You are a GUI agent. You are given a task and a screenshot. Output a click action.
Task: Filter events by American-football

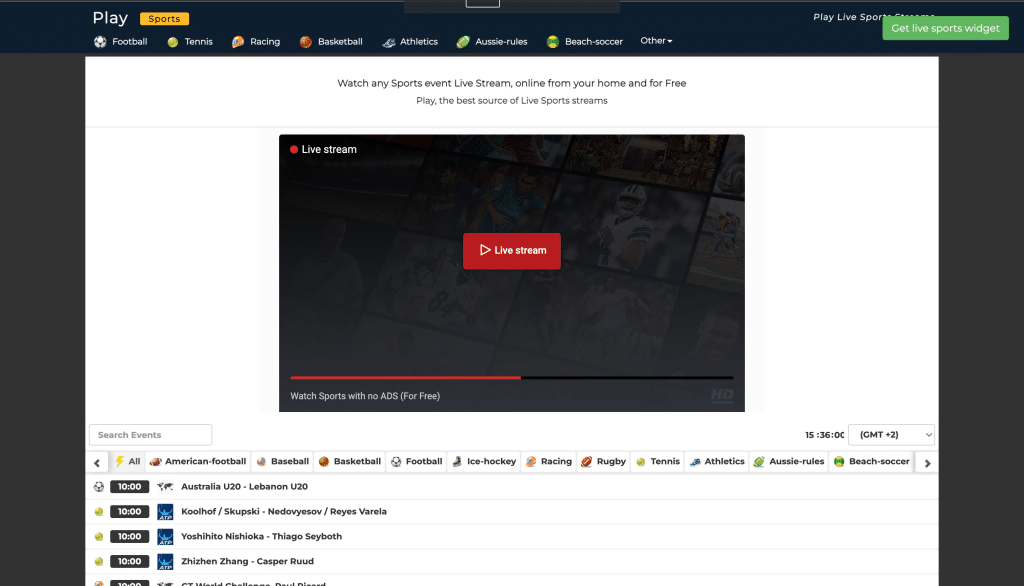point(197,461)
